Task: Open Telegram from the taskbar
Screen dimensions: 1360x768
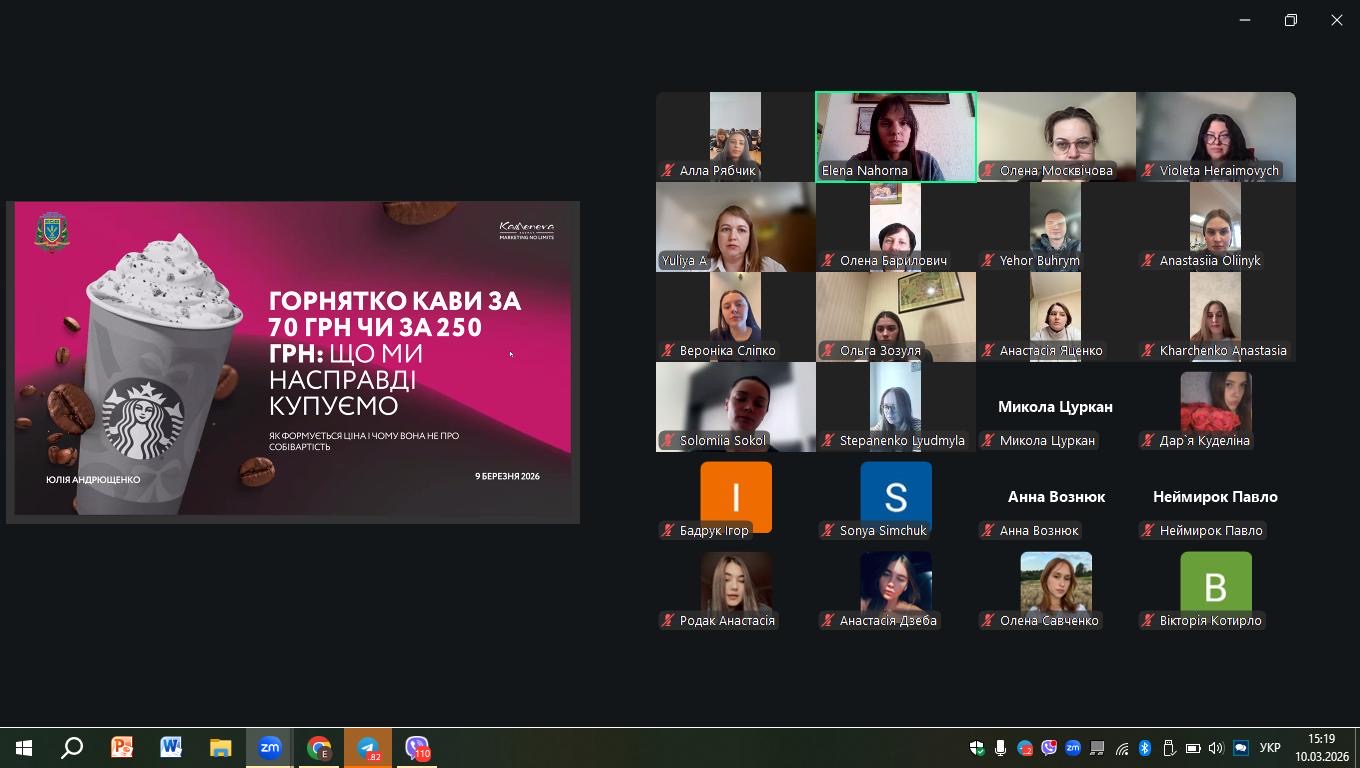Action: point(368,747)
